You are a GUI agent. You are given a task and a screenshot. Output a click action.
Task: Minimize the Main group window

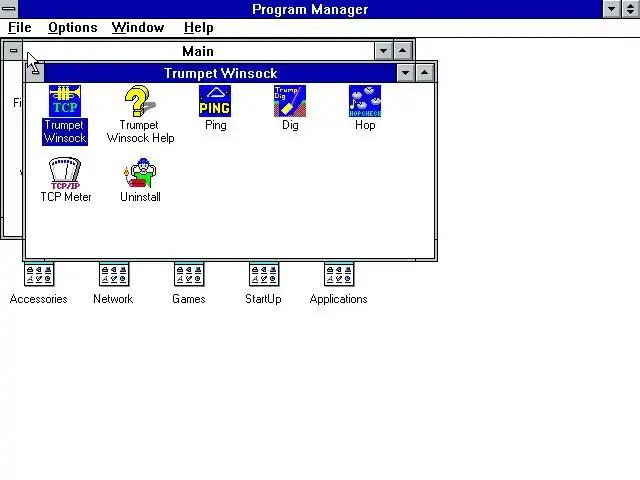(383, 51)
